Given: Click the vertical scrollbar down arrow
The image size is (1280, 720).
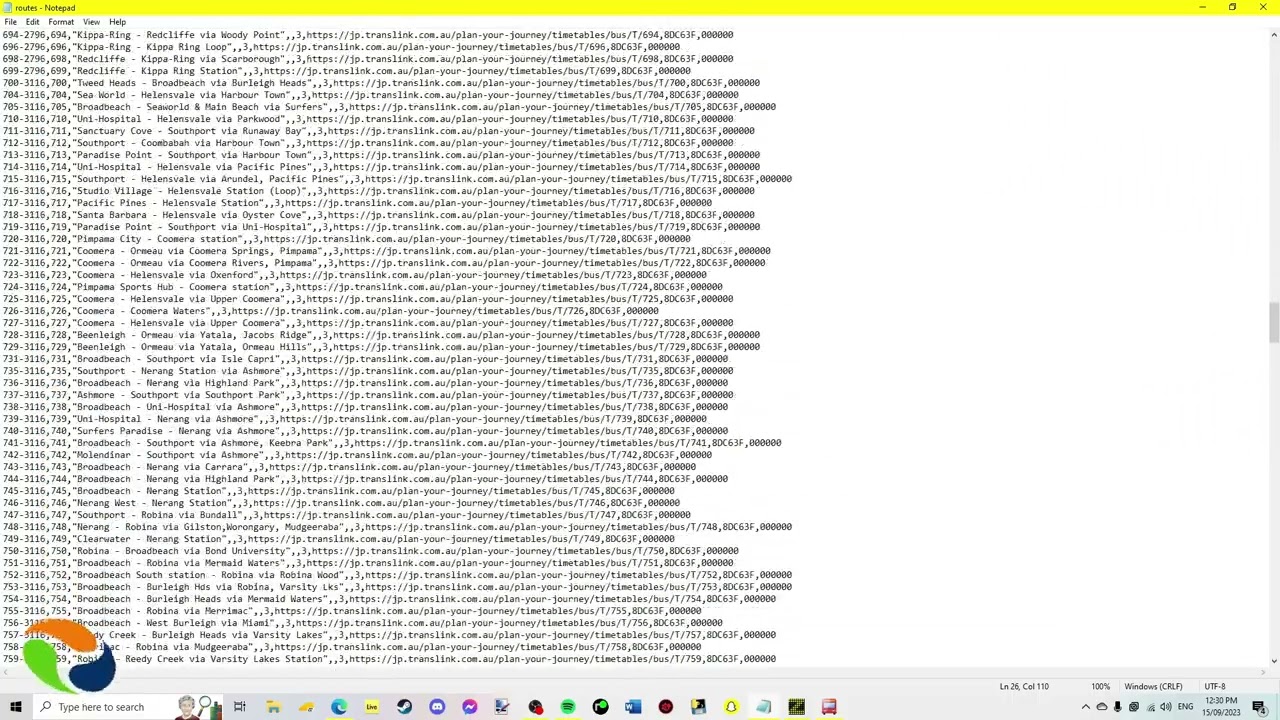Looking at the screenshot, I should tap(1274, 660).
